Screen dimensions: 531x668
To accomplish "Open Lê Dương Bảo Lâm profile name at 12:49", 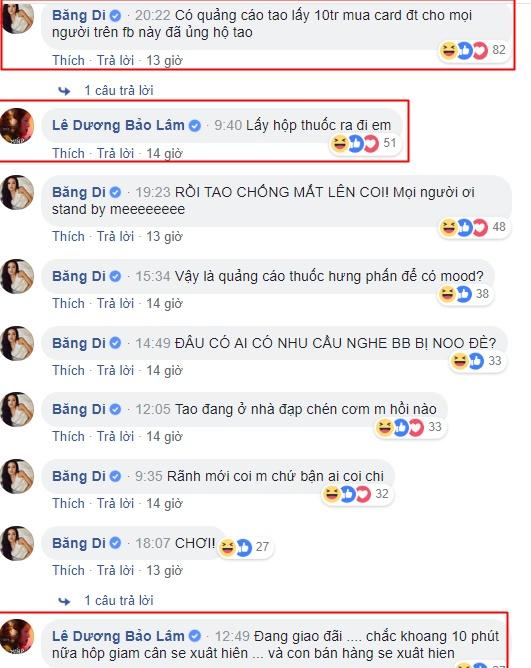I will click(118, 636).
